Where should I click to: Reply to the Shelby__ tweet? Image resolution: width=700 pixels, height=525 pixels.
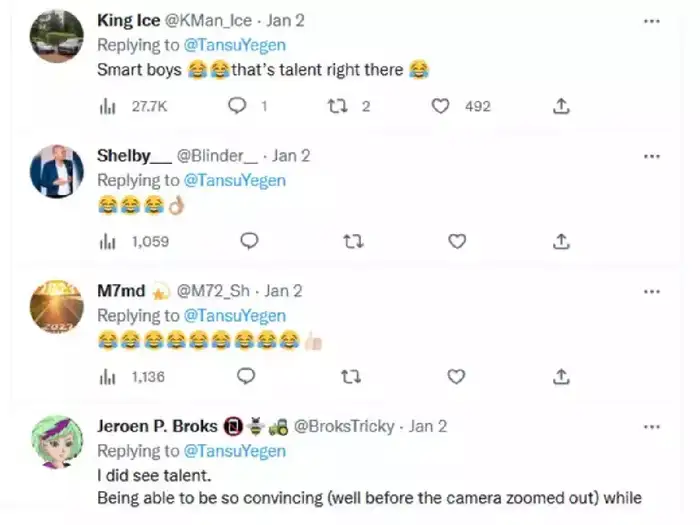(249, 241)
